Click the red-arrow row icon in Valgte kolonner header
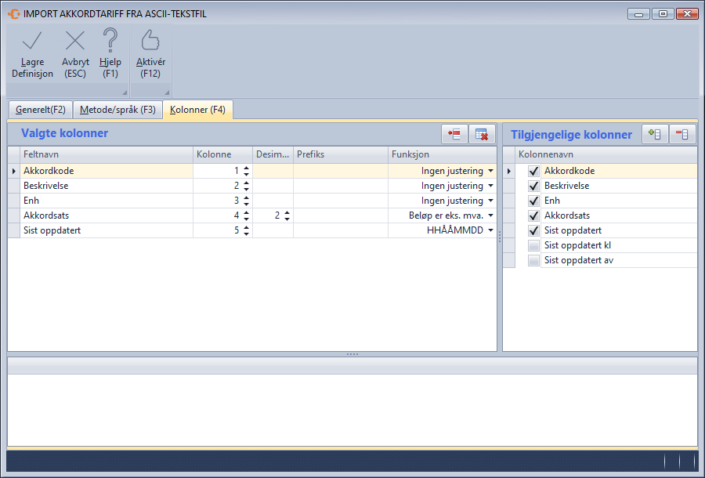Viewport: 705px width, 478px height. click(x=455, y=134)
